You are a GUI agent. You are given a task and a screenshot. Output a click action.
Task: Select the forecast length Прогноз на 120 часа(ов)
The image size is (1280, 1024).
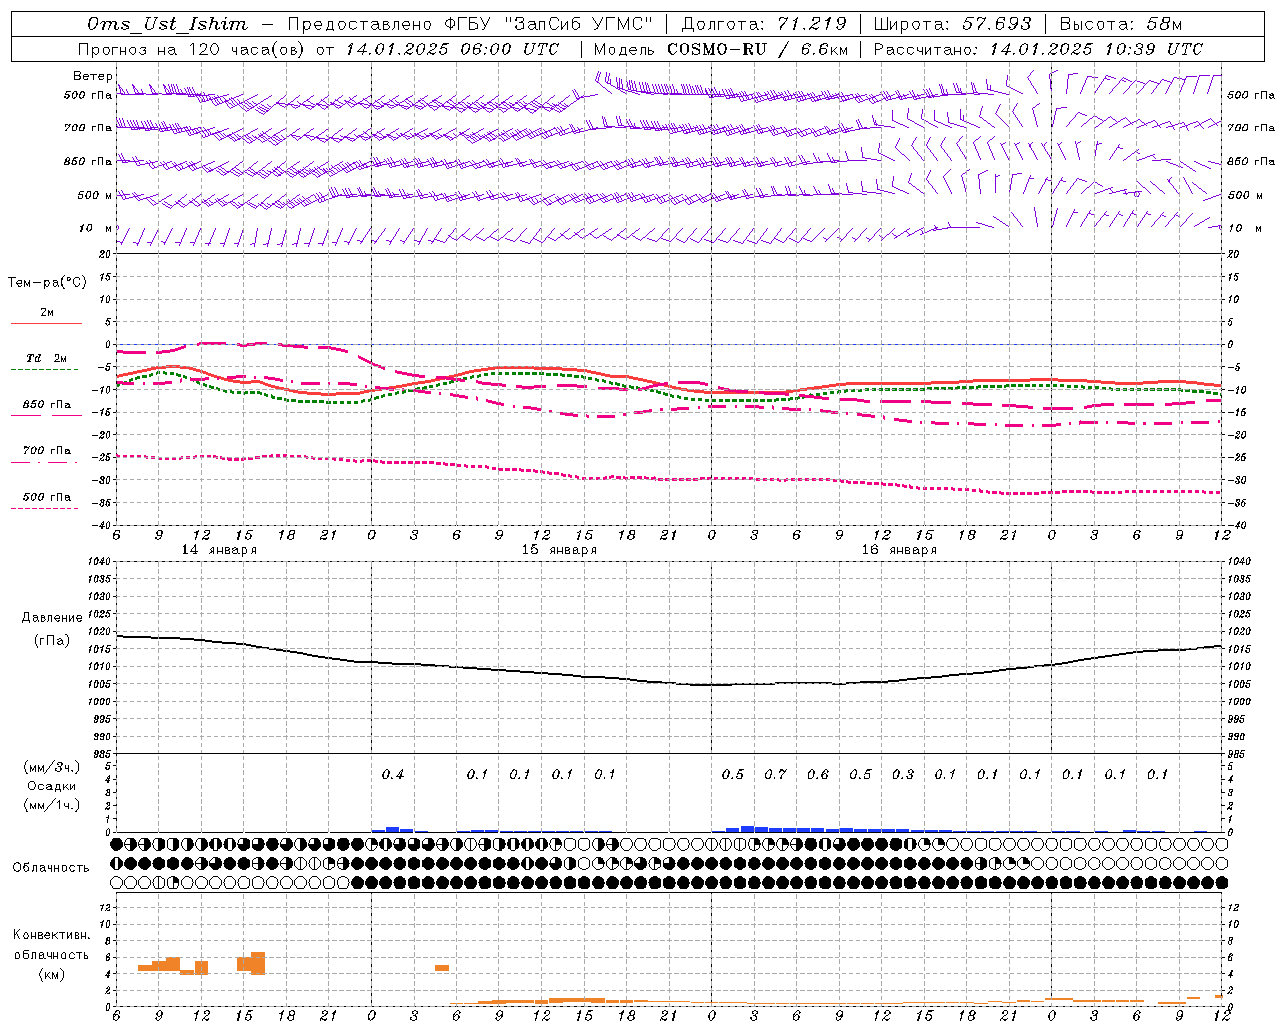193,49
